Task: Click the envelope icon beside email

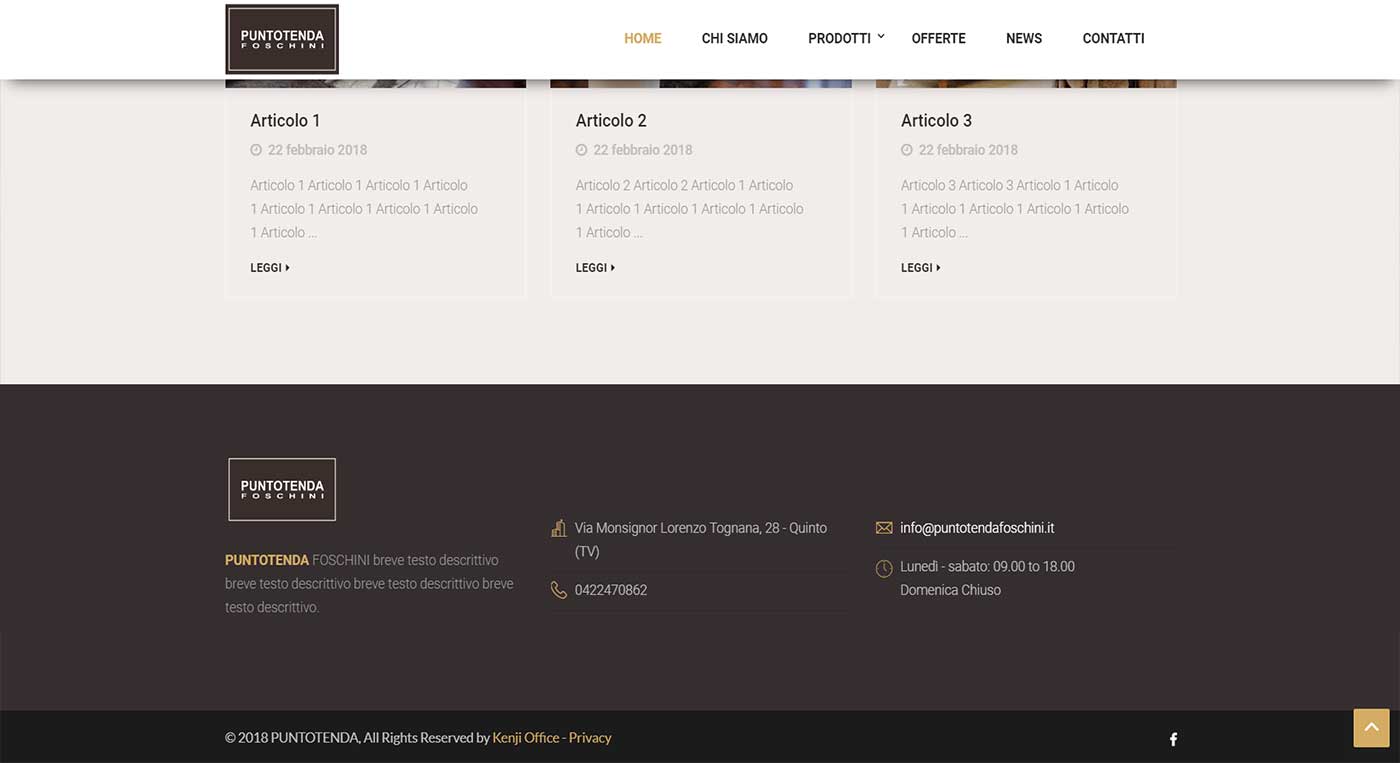Action: 884,528
